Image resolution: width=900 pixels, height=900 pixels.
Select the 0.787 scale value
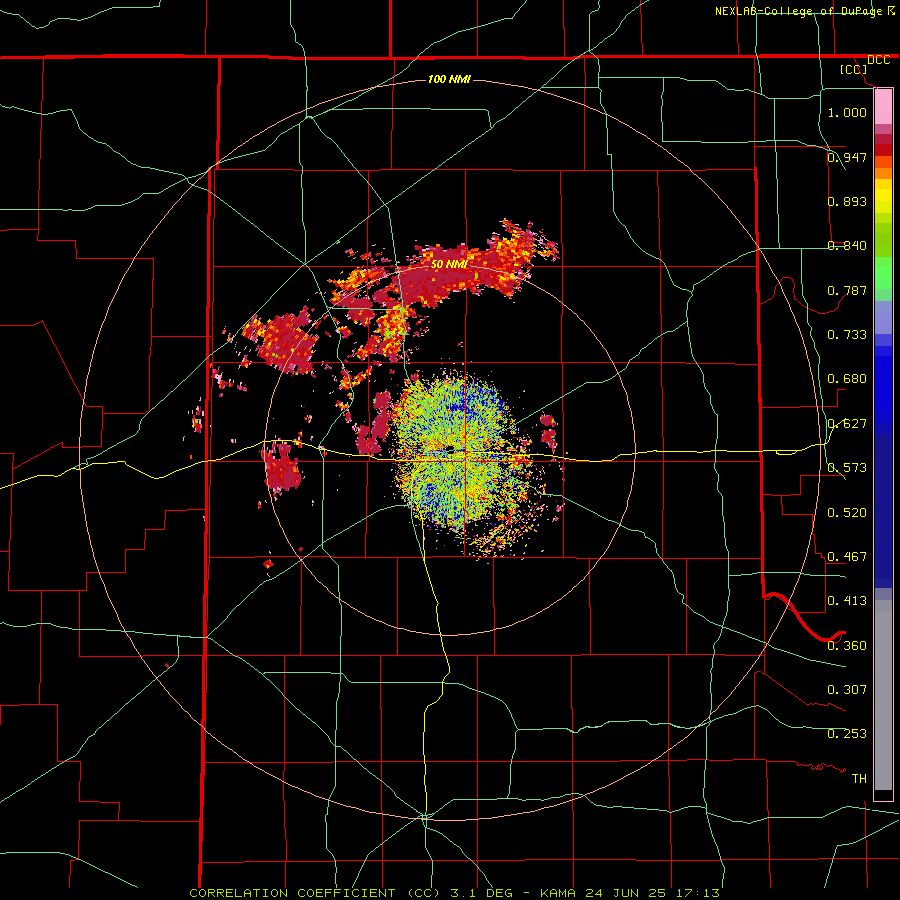tap(847, 290)
